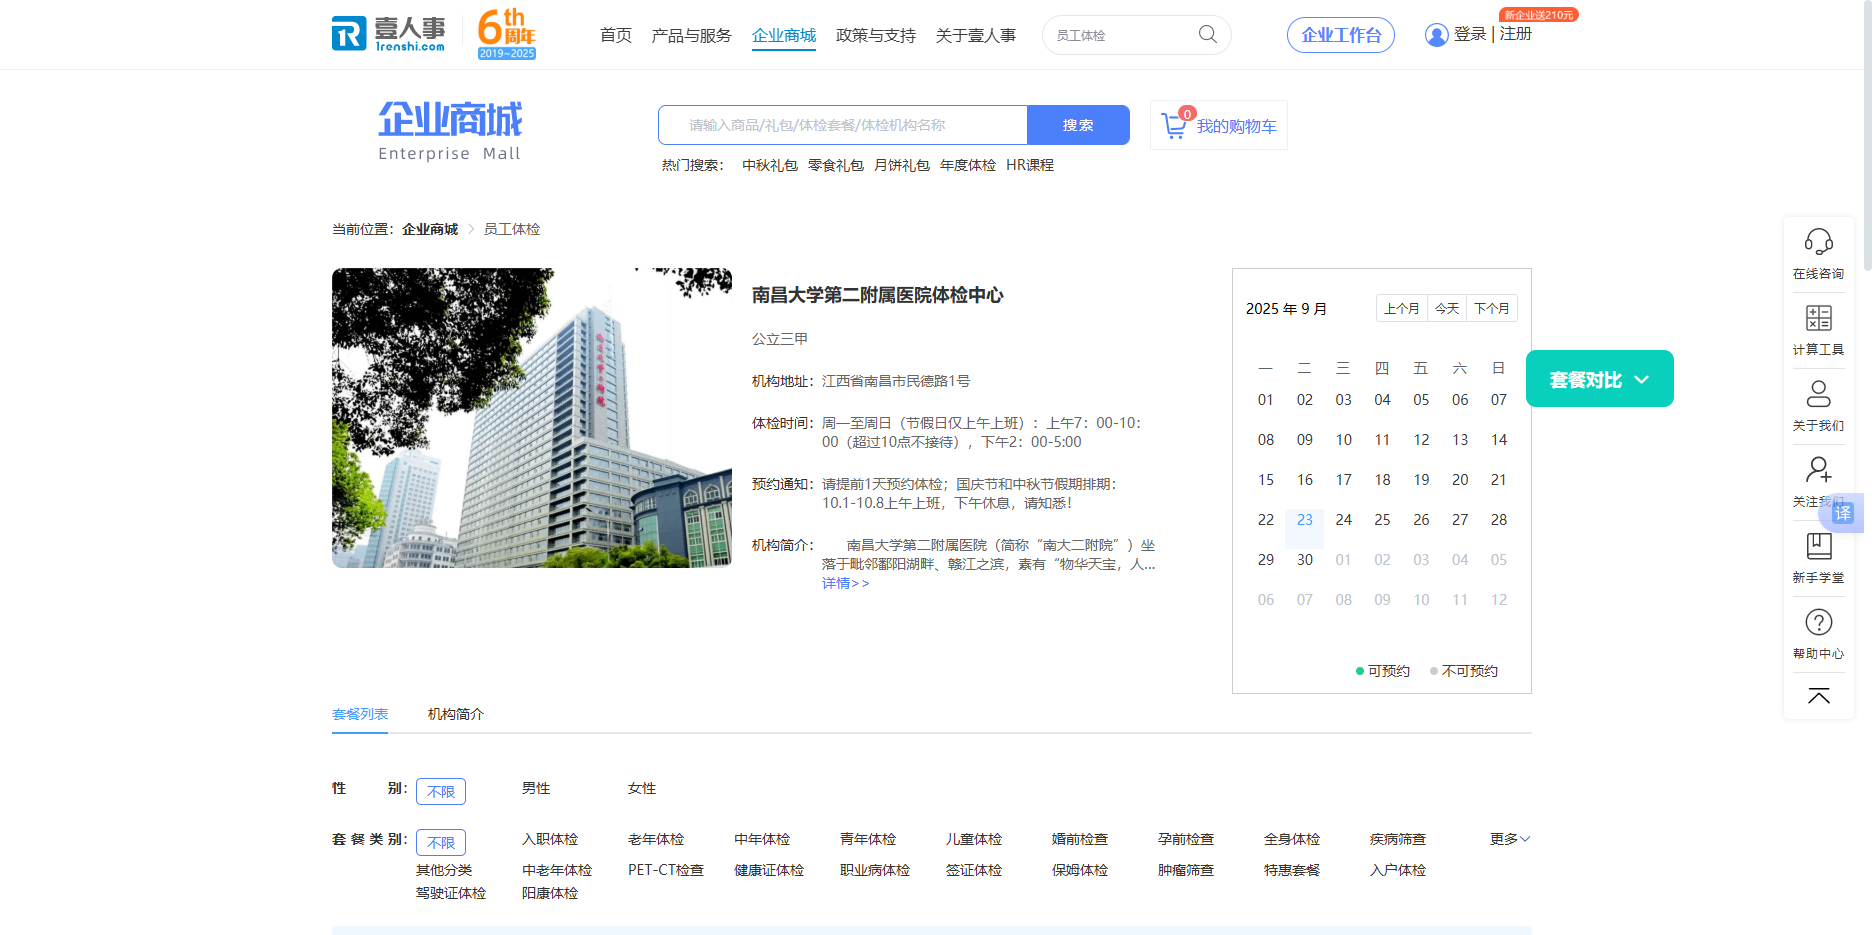Open 在线咨询 headset icon in sidebar
Viewport: 1872px width, 935px height.
point(1818,242)
